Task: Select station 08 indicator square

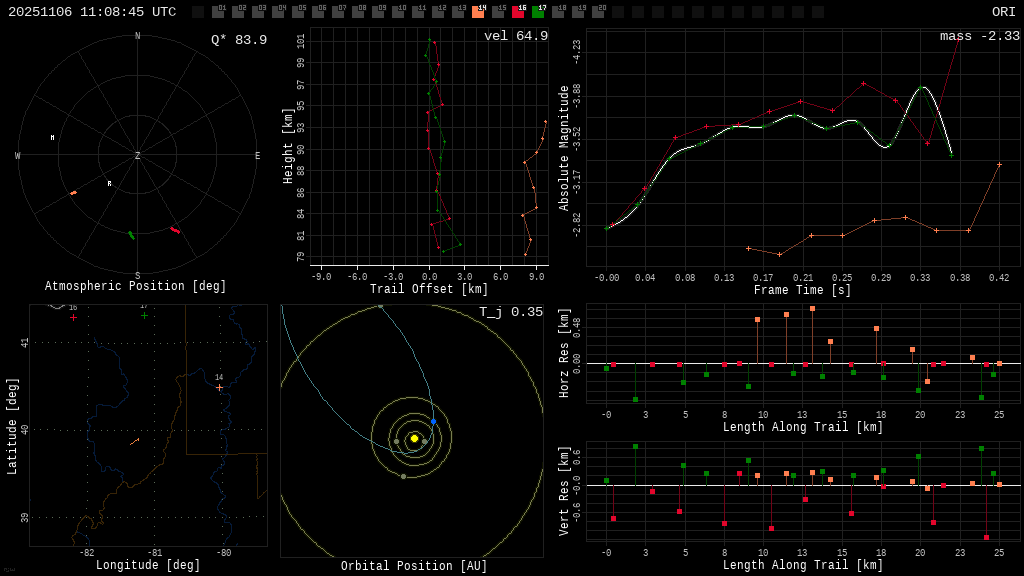Action: tap(359, 12)
